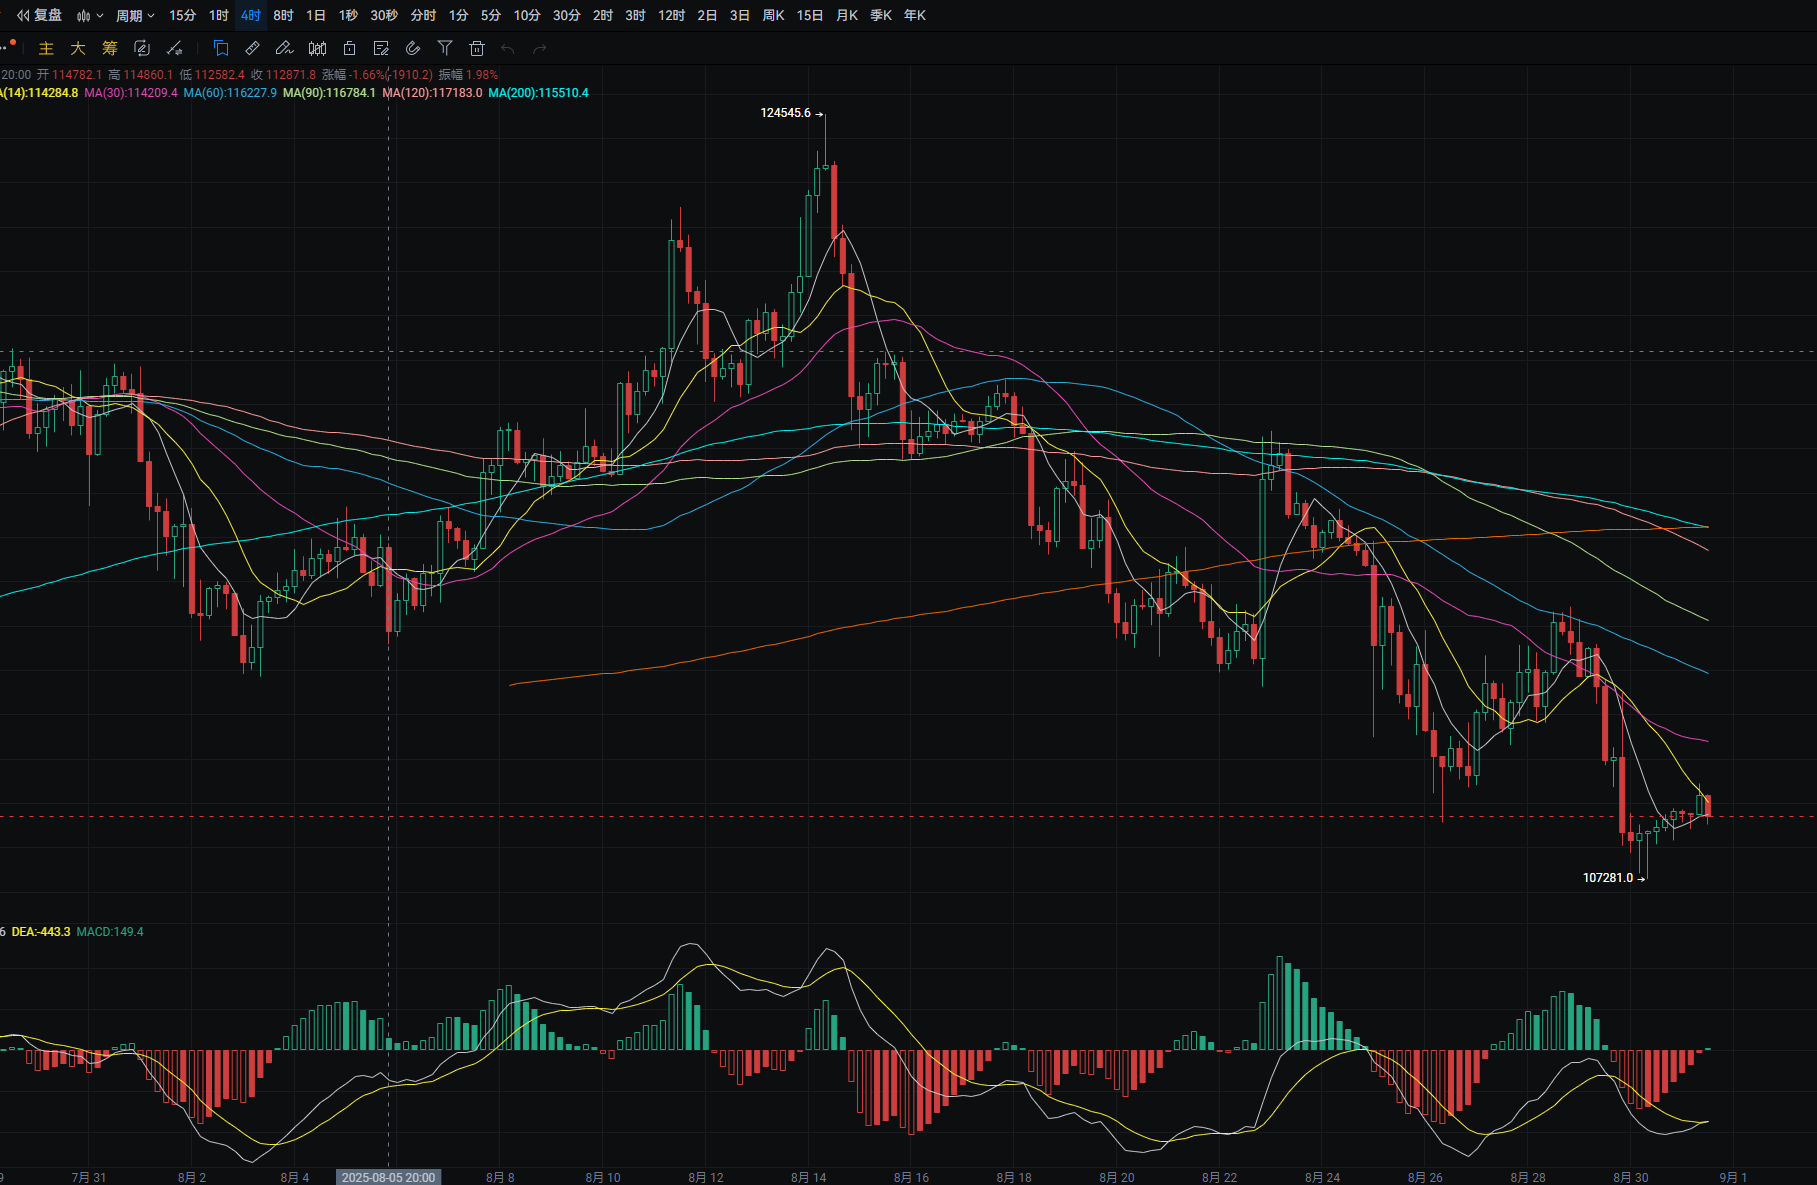Image resolution: width=1817 pixels, height=1185 pixels.
Task: Click the undo arrow icon
Action: [508, 48]
